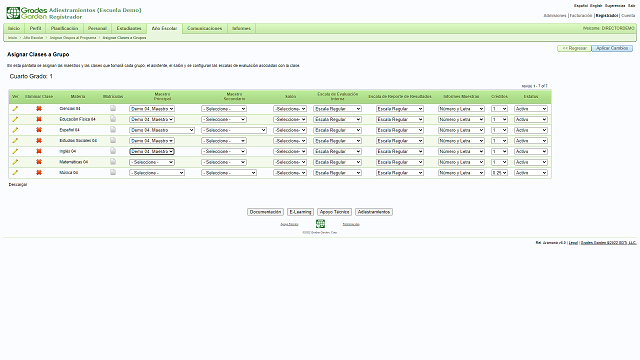Select the Año Escolar tab

(x=164, y=29)
